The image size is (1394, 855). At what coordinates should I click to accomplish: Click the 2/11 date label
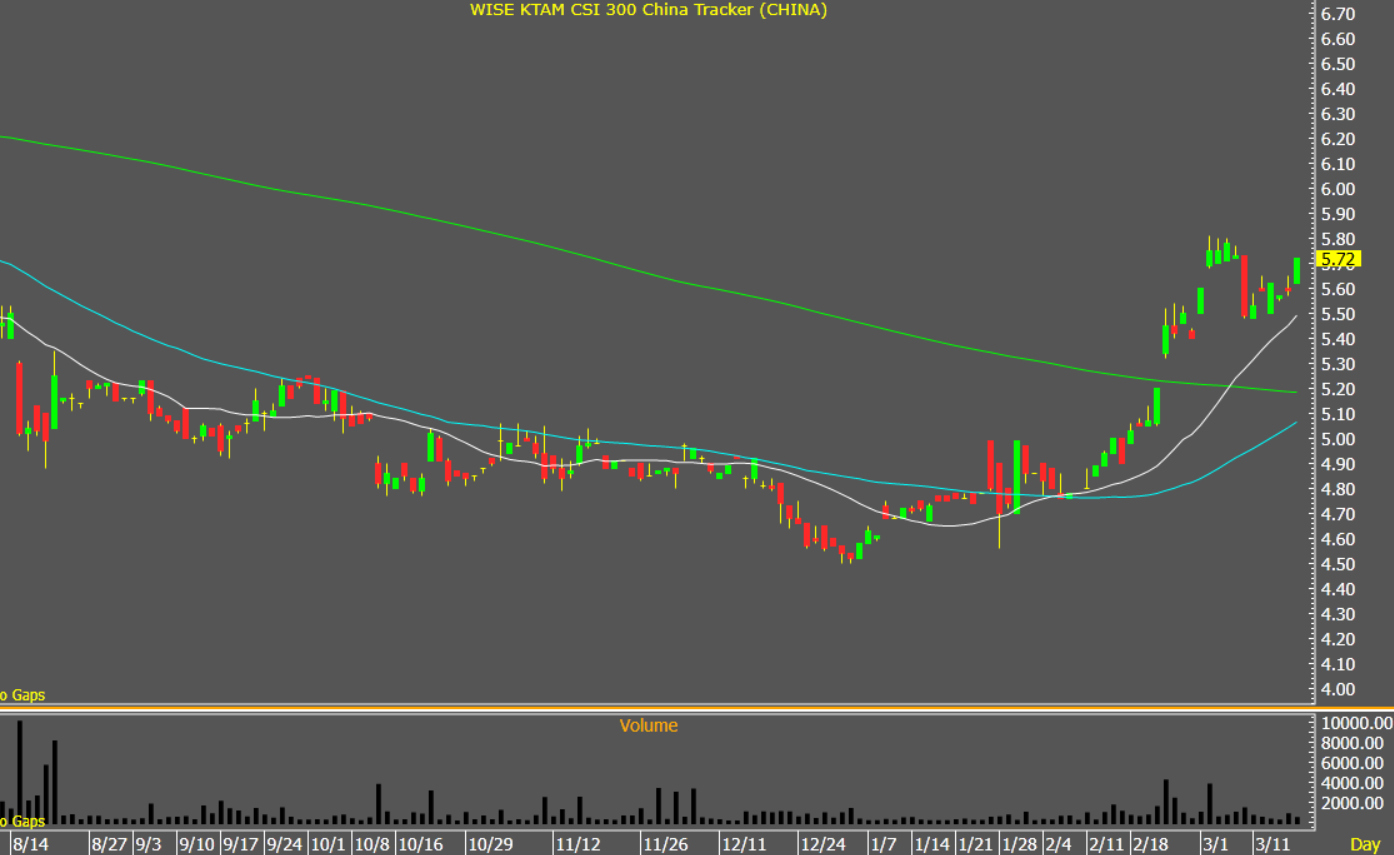tap(1107, 845)
